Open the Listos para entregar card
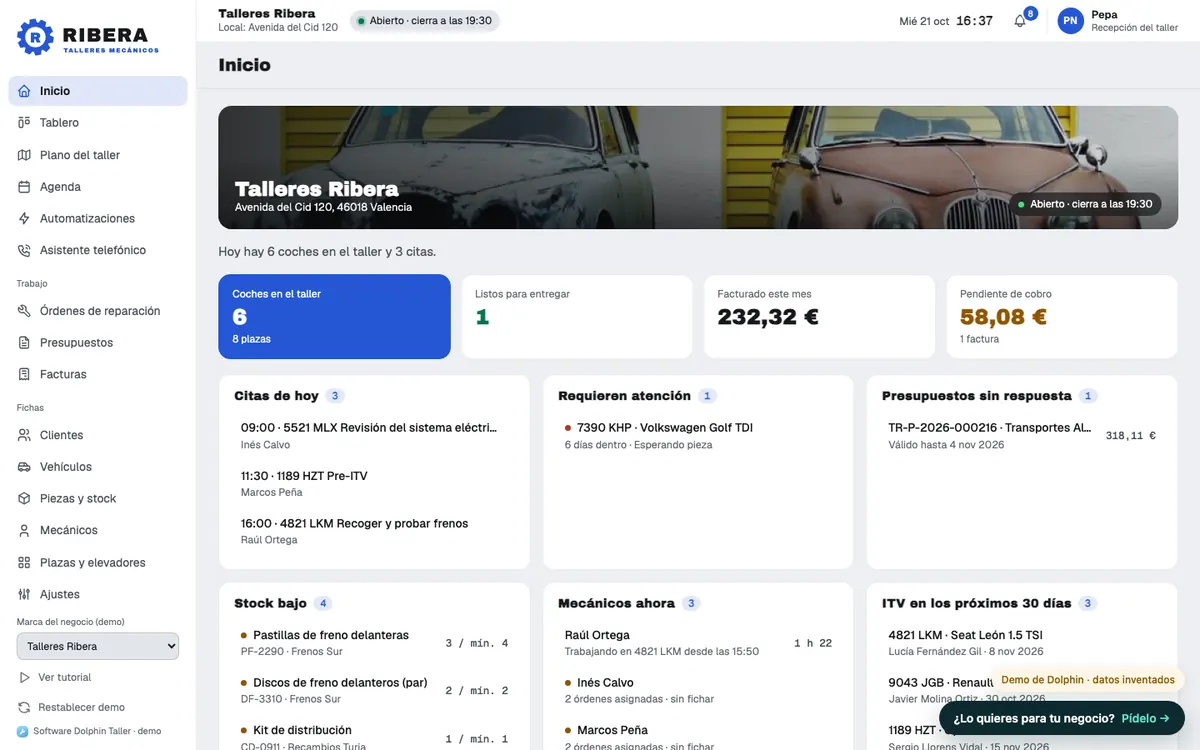The width and height of the screenshot is (1200, 750). (x=577, y=316)
